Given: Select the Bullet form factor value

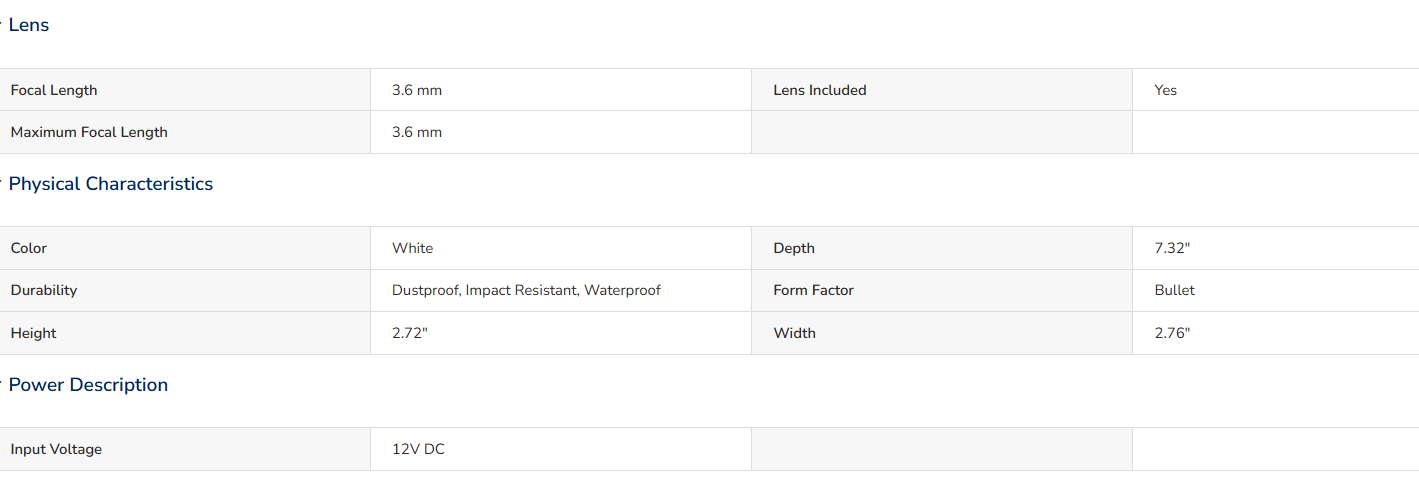Looking at the screenshot, I should pyautogui.click(x=1175, y=290).
